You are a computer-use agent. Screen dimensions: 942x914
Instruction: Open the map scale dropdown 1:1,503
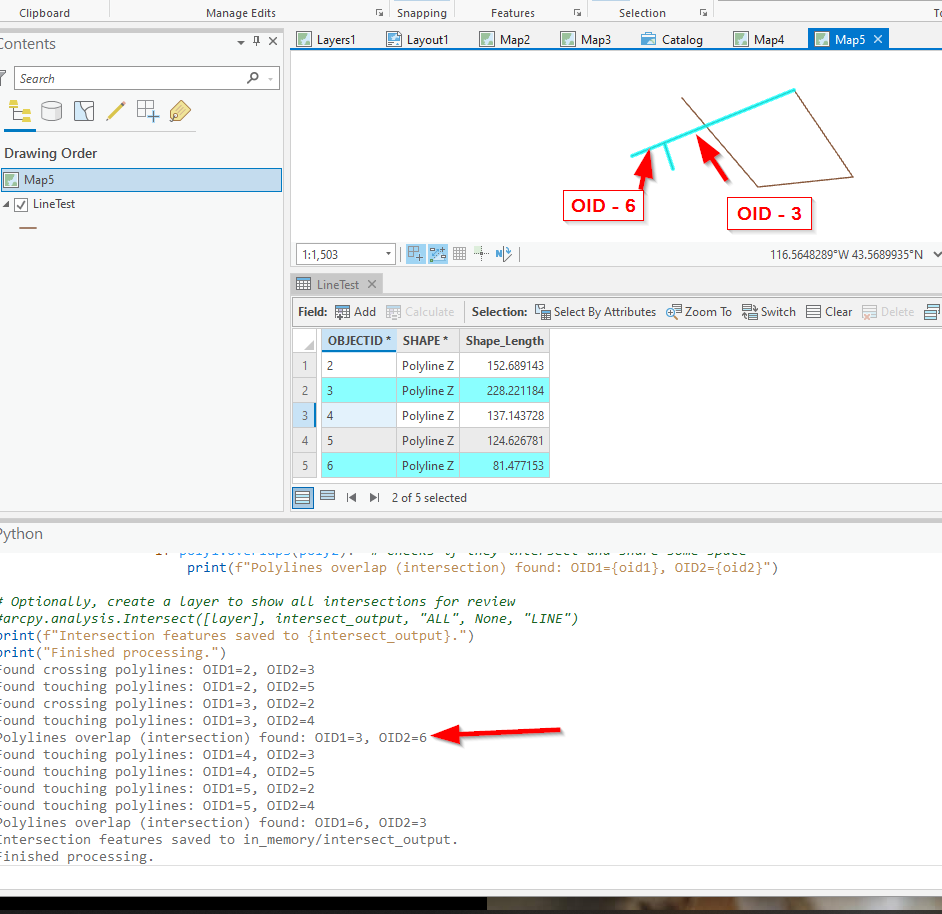pos(389,254)
